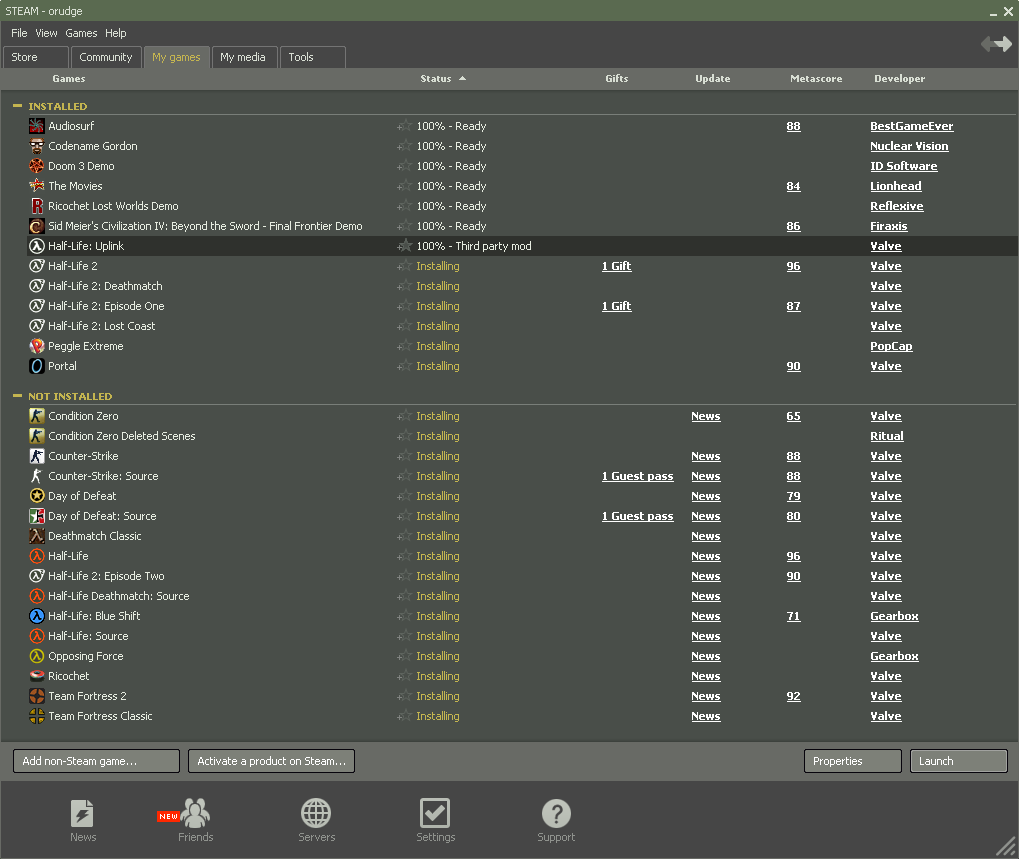Toggle favorite star for Ricochet
The height and width of the screenshot is (859, 1019).
tap(404, 676)
